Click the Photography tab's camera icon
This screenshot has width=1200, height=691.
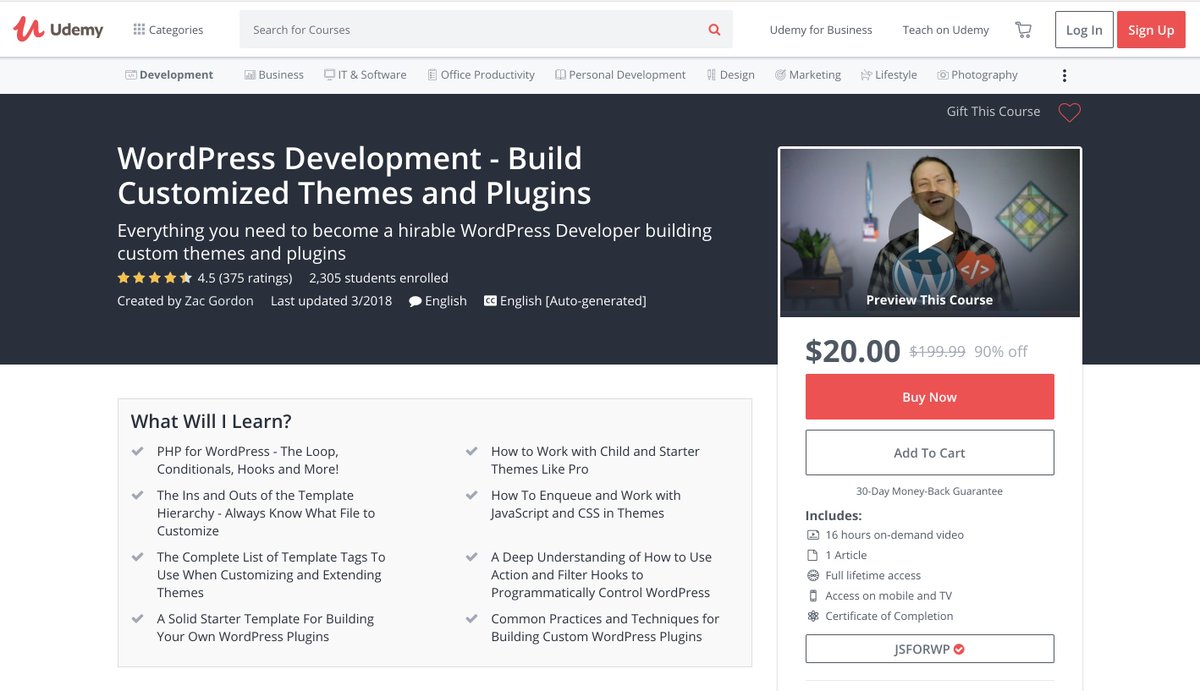tap(943, 75)
